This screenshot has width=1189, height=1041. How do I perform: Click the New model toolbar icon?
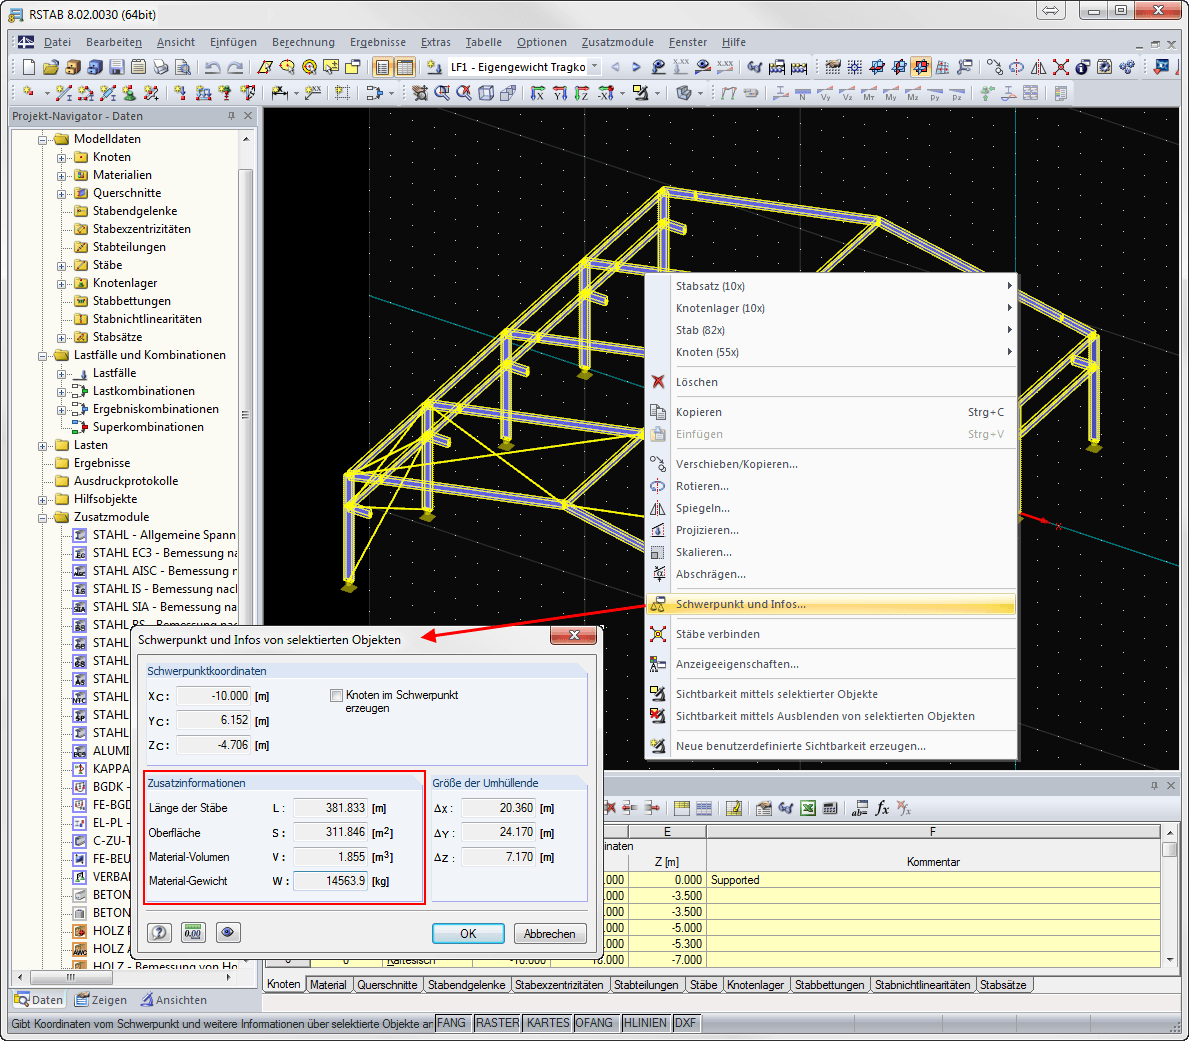[x=28, y=67]
